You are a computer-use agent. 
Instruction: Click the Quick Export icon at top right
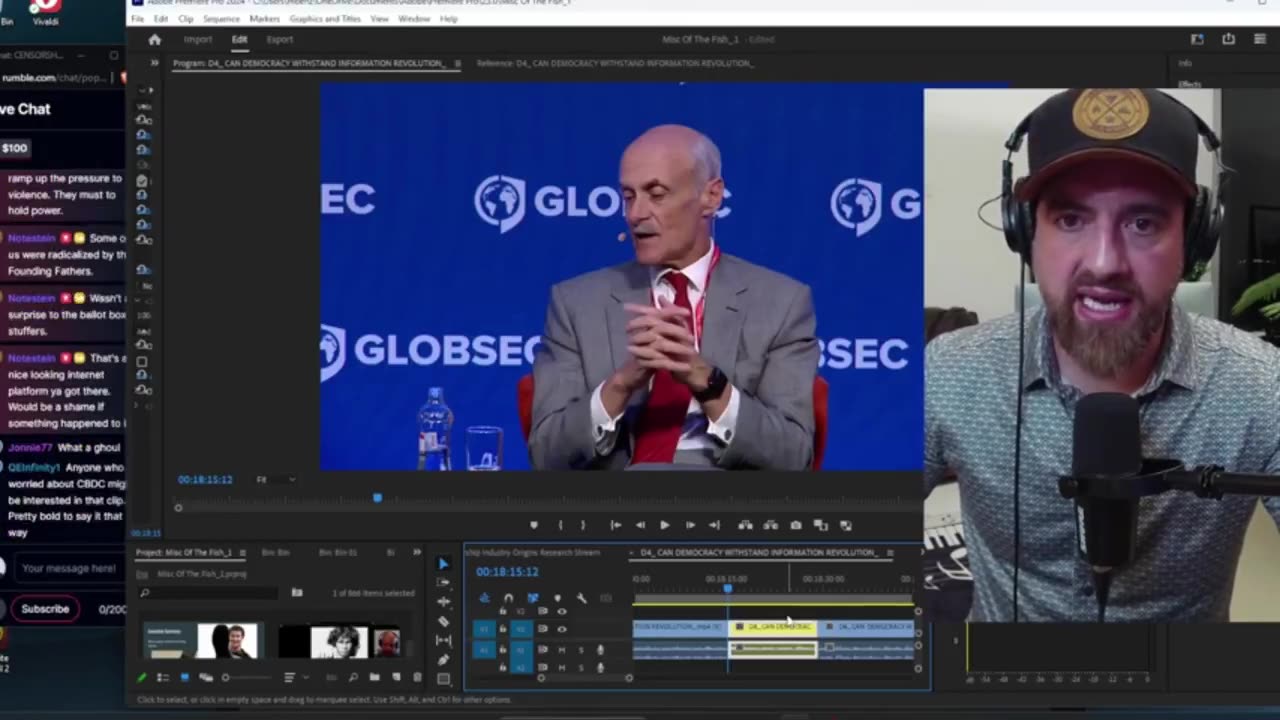1229,39
